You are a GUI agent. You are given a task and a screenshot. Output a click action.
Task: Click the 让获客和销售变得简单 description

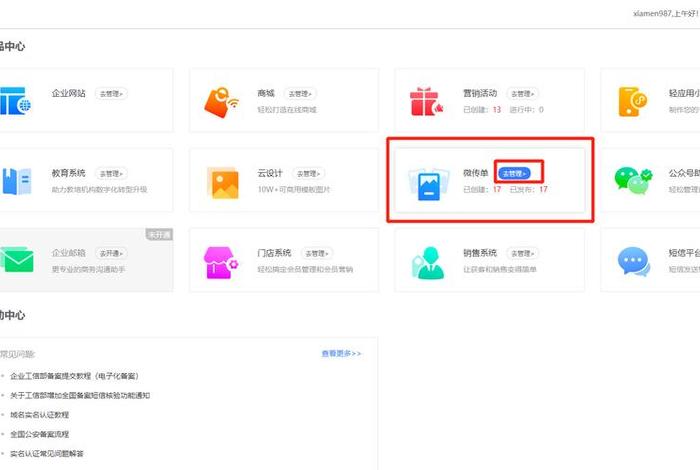[x=500, y=270]
